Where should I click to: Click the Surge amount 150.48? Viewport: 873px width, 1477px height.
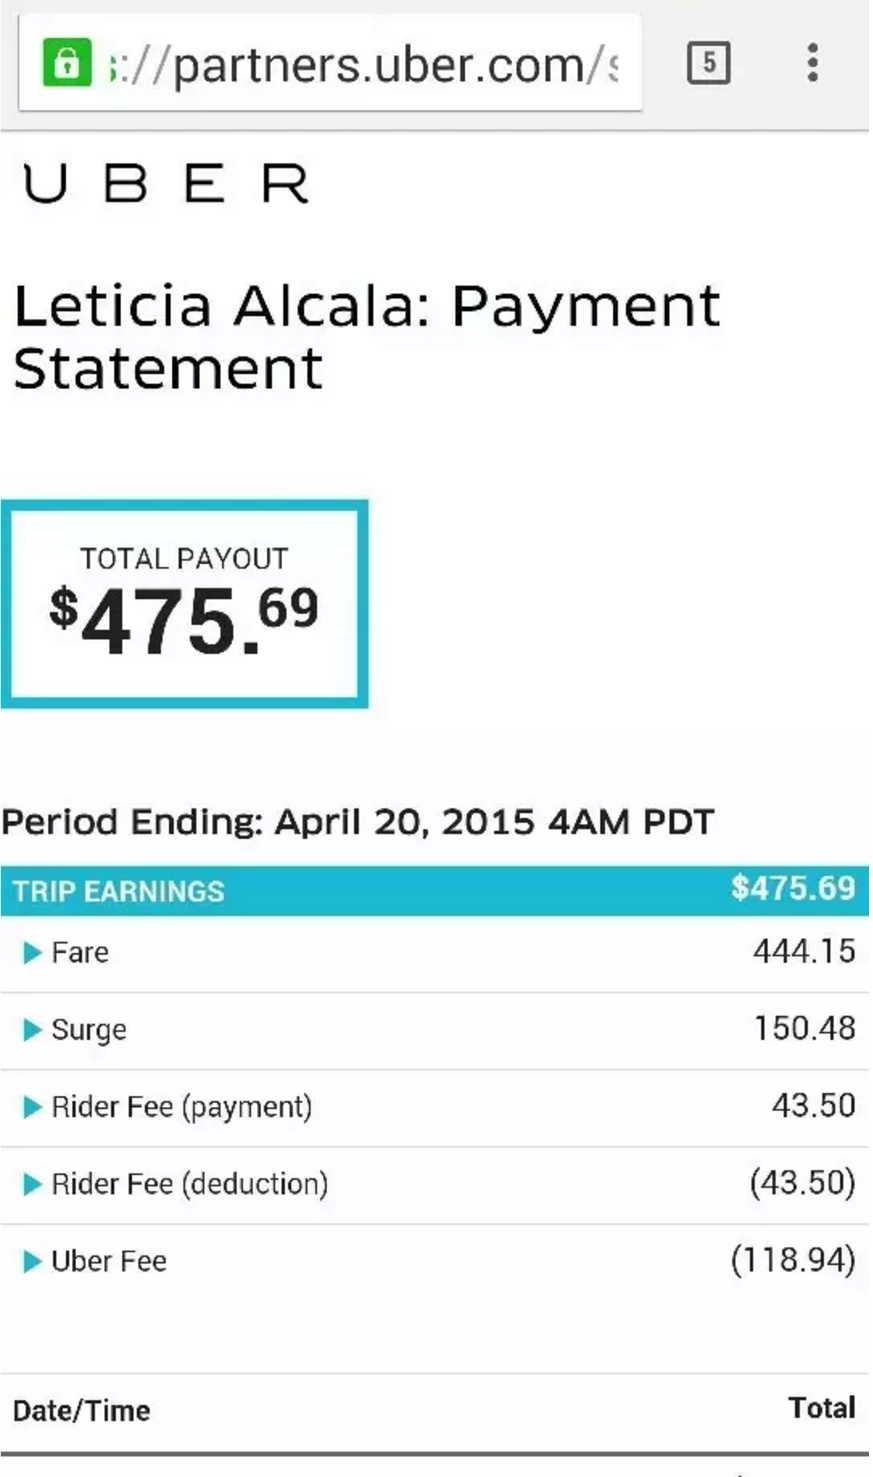point(803,1028)
